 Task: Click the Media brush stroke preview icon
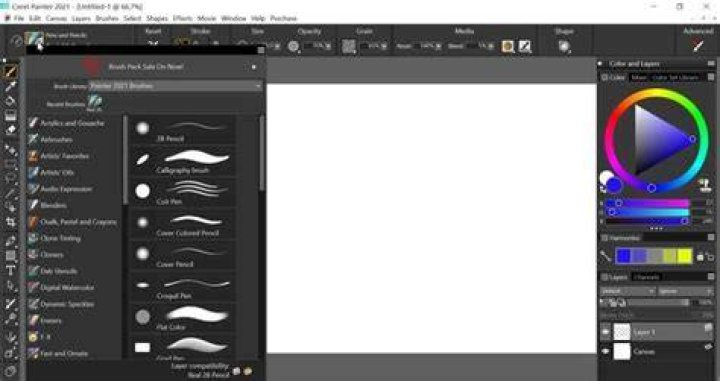524,46
